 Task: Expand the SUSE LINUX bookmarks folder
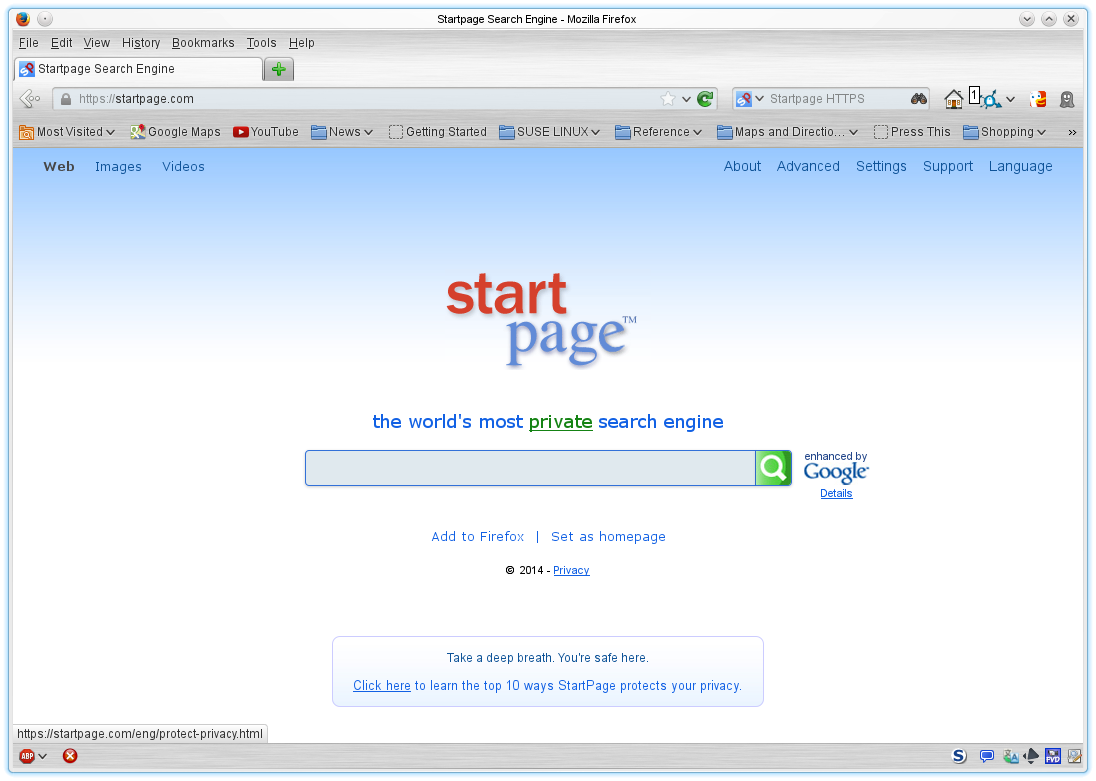[549, 131]
